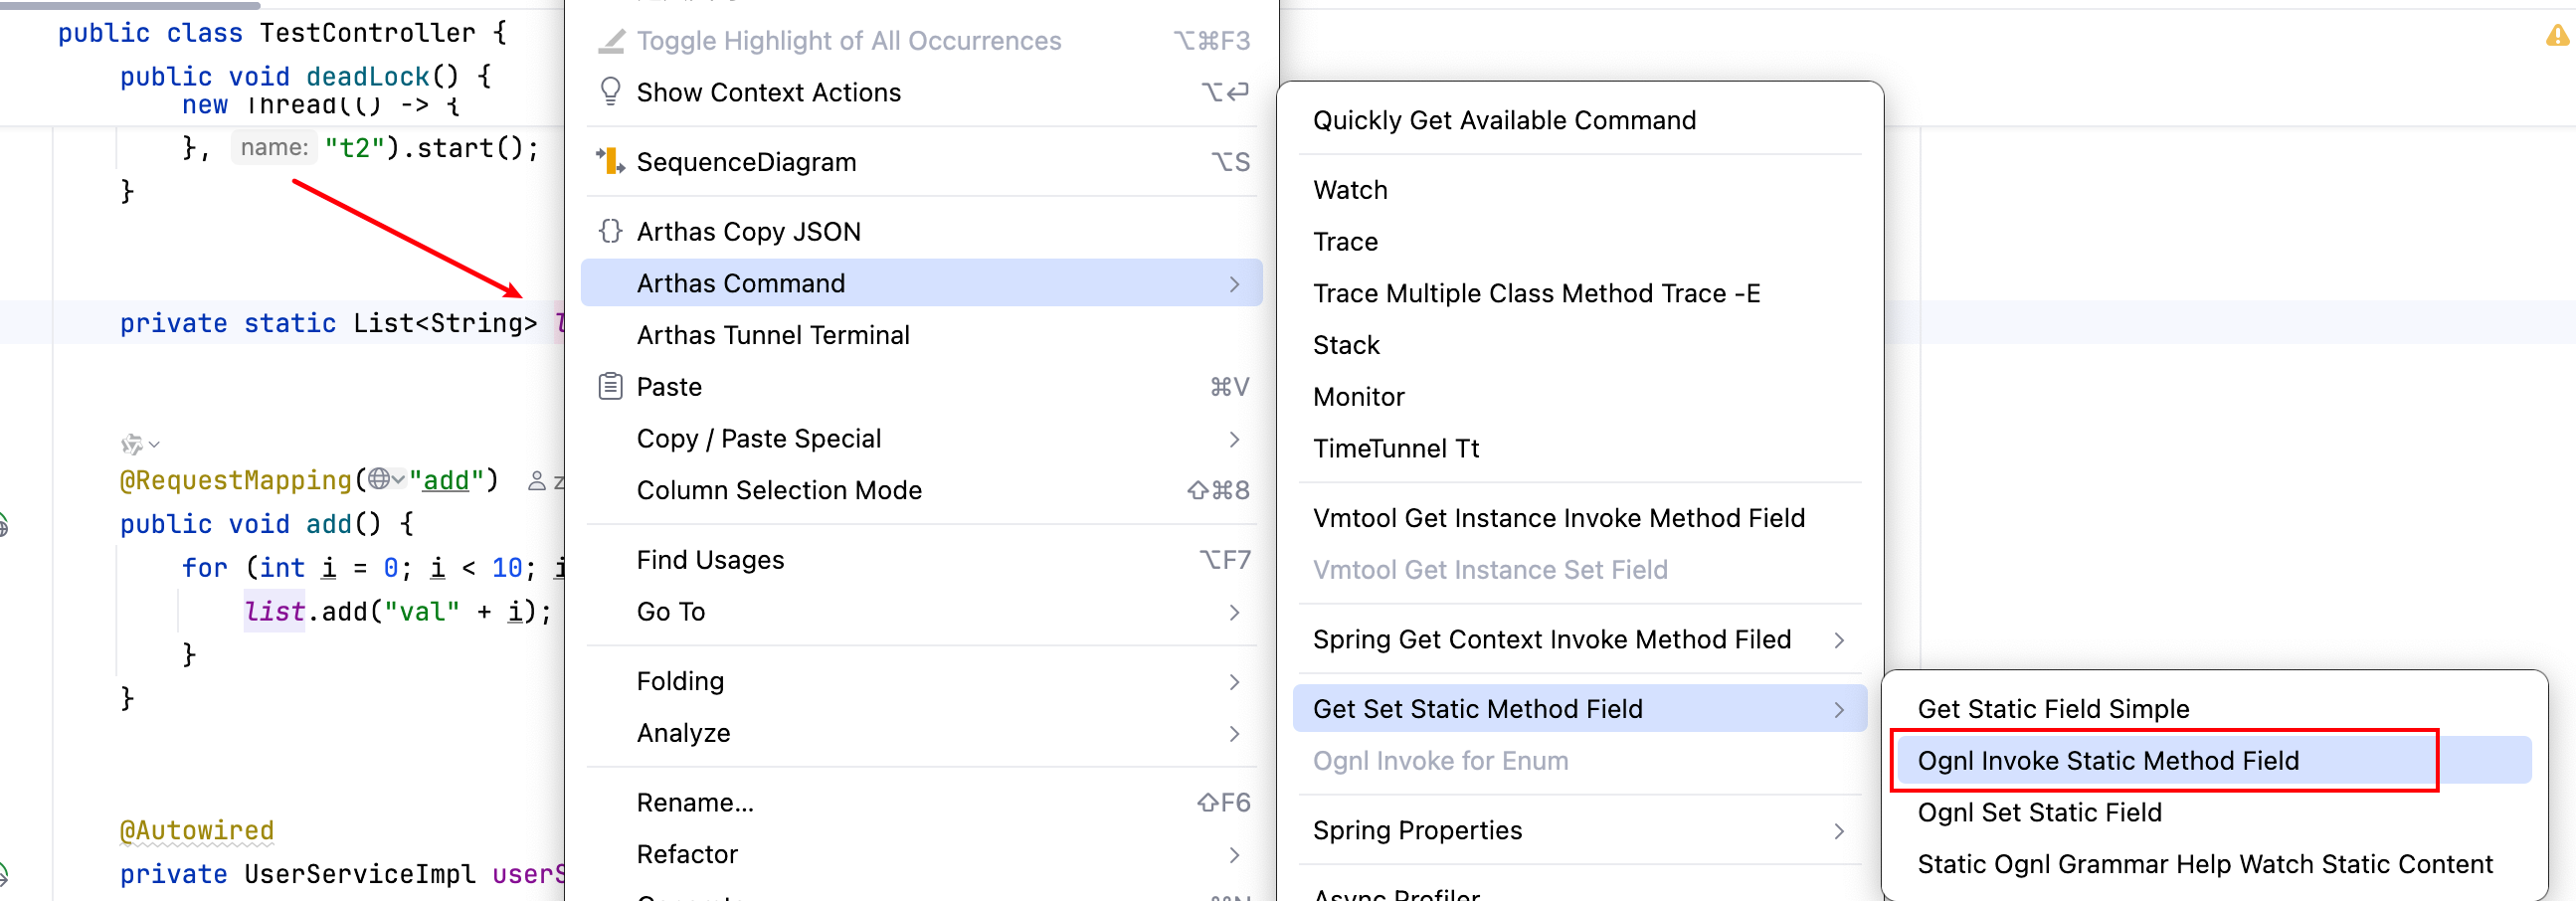Click the lightbulb icon beside Show Context Actions
The width and height of the screenshot is (2576, 901).
click(x=610, y=92)
